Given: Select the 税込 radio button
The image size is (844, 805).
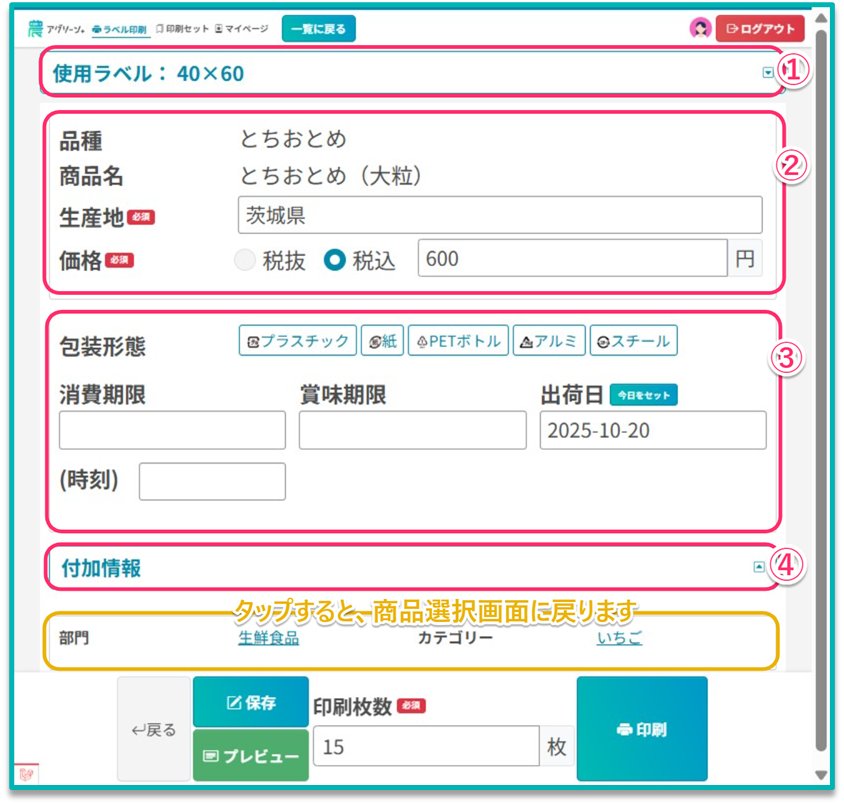Looking at the screenshot, I should pos(335,260).
